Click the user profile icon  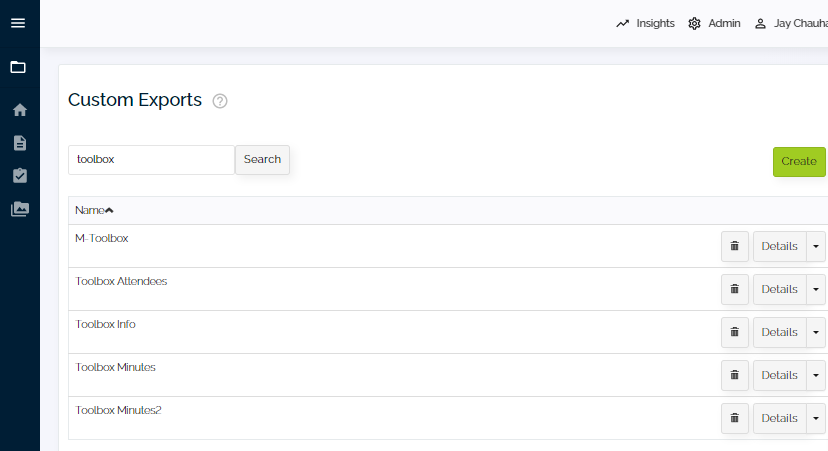pos(760,24)
